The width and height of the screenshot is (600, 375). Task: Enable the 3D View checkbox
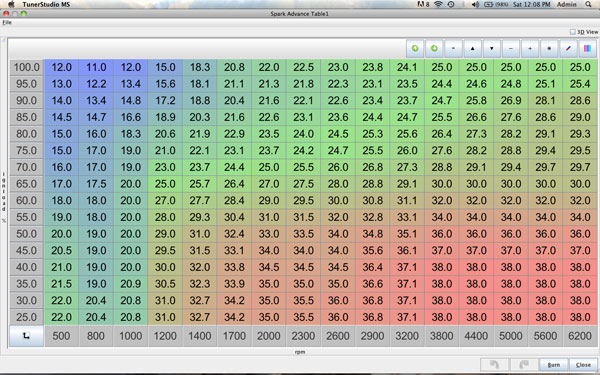tap(572, 32)
